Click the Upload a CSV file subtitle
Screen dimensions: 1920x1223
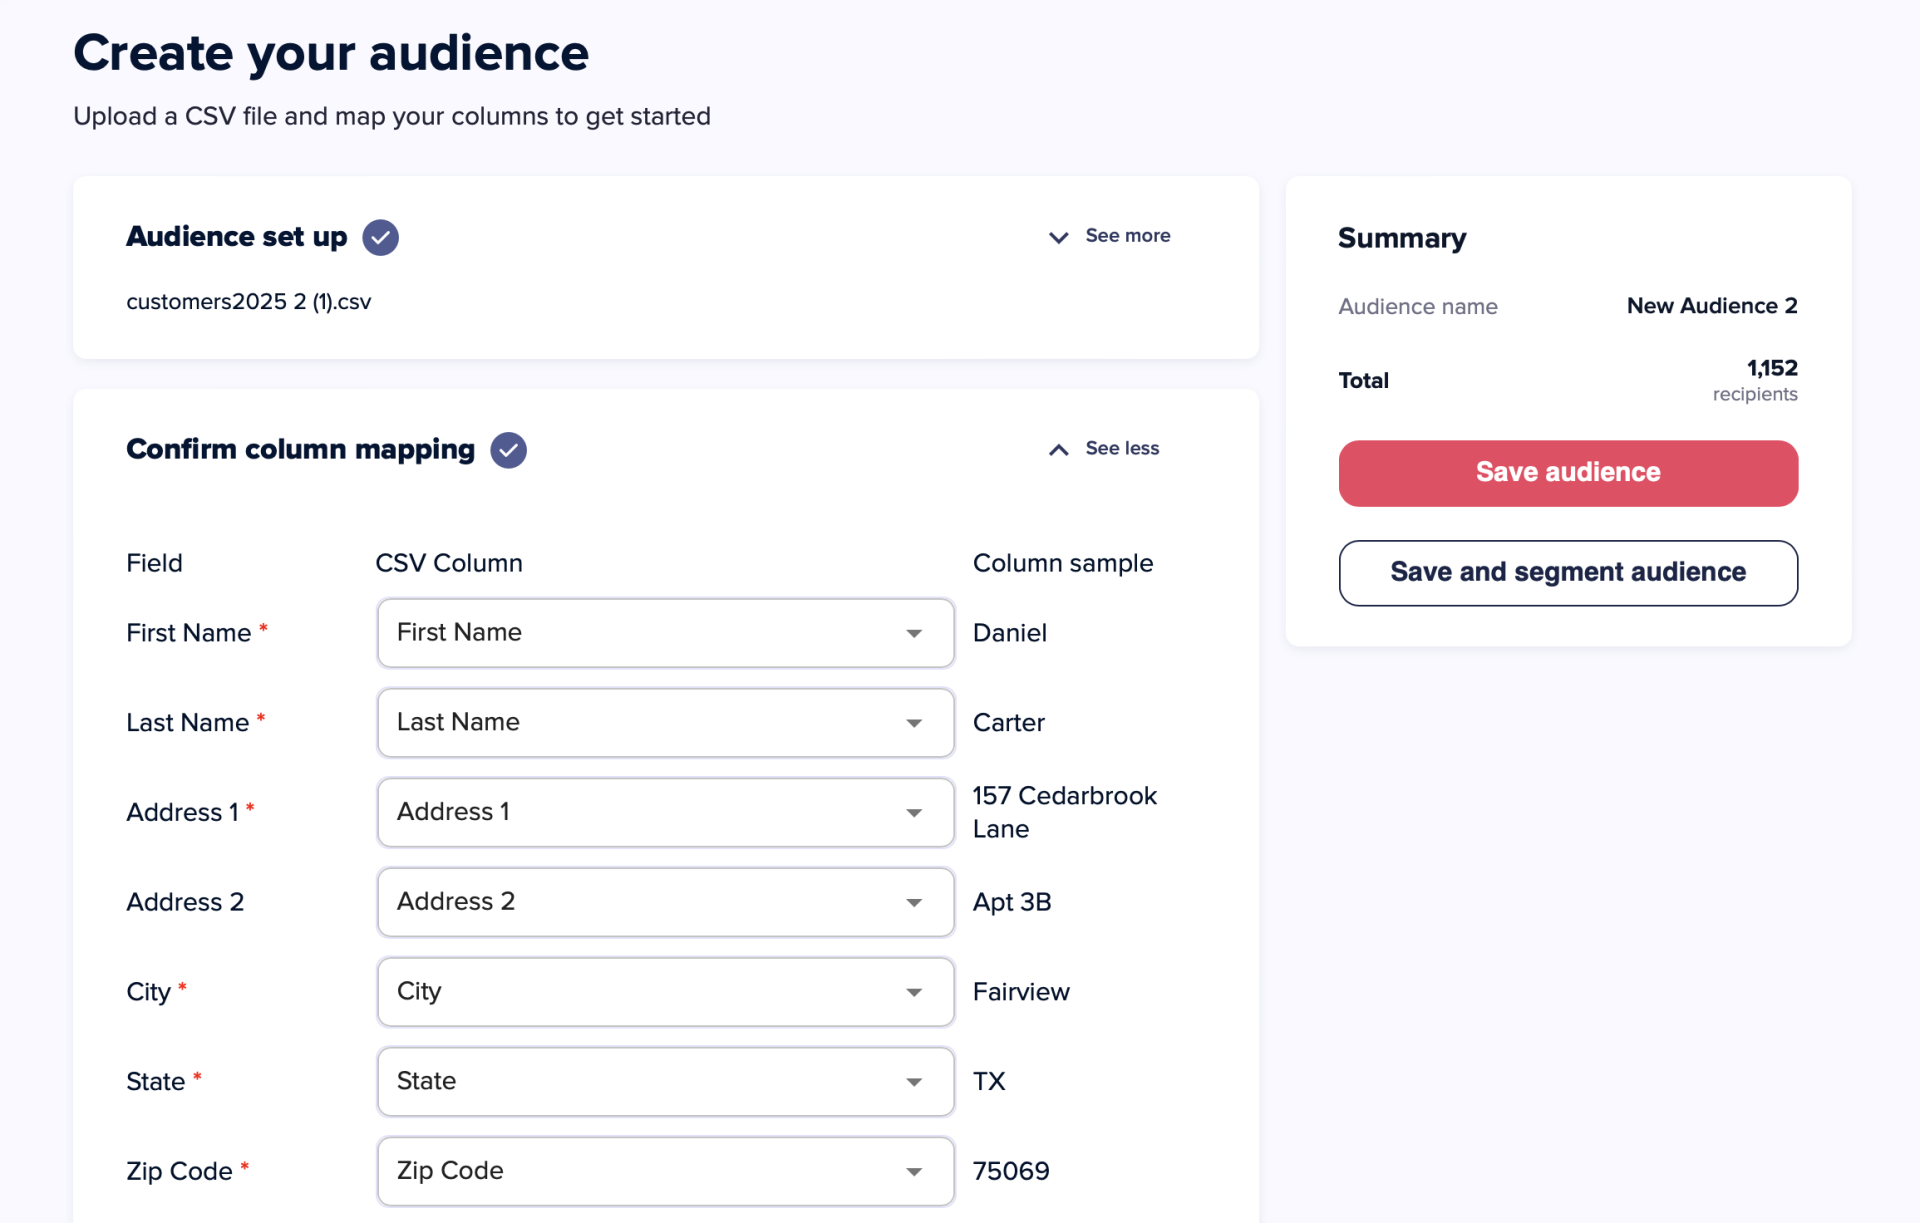pyautogui.click(x=392, y=117)
